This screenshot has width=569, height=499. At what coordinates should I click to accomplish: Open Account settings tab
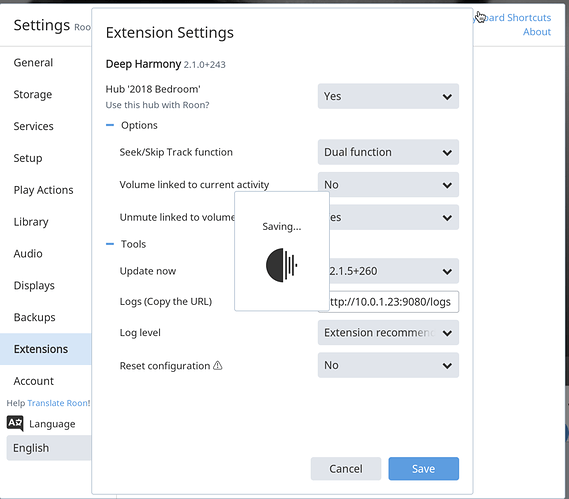pyautogui.click(x=46, y=381)
